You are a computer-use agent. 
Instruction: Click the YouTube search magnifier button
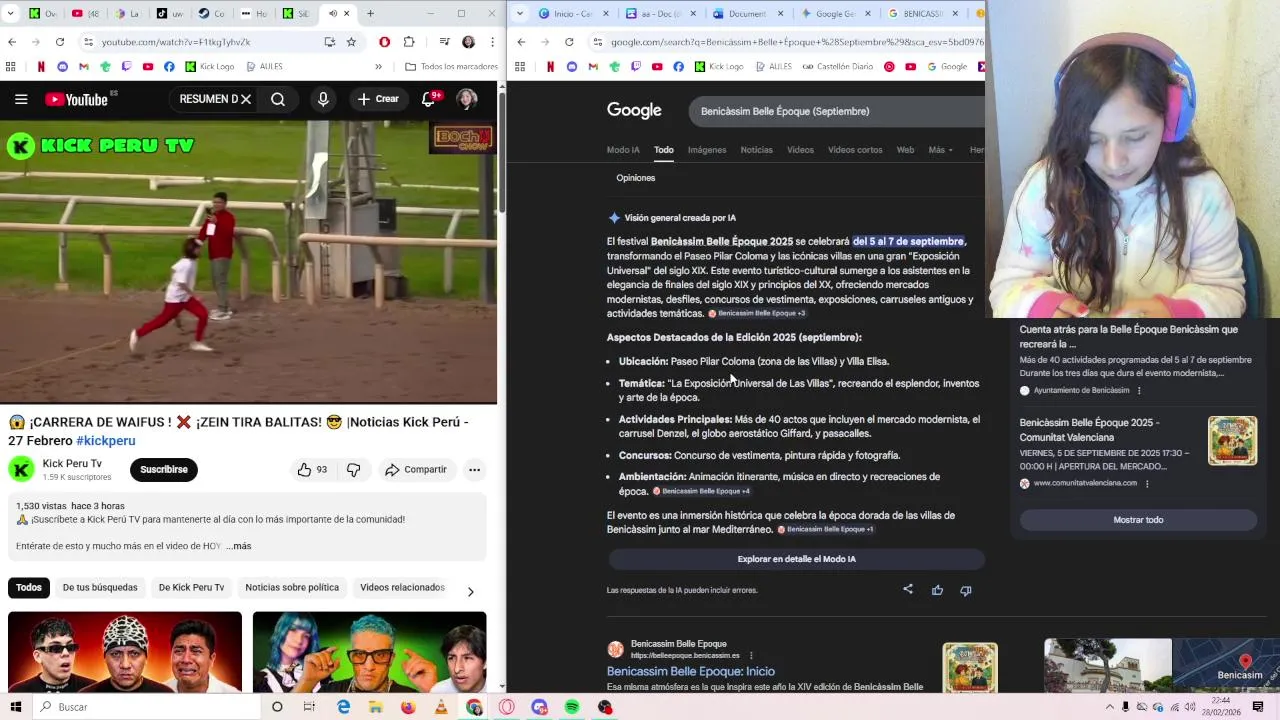click(278, 99)
